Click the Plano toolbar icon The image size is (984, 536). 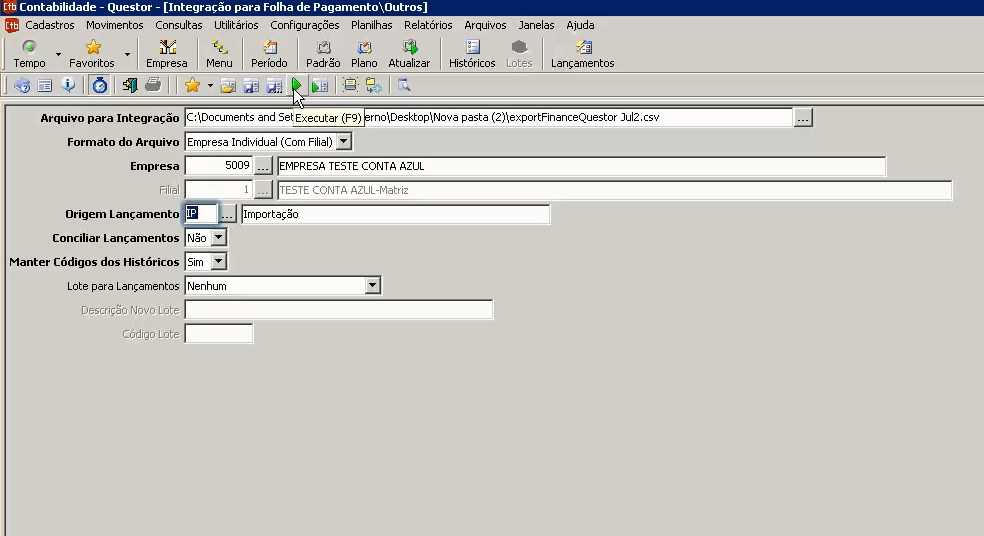(x=364, y=53)
